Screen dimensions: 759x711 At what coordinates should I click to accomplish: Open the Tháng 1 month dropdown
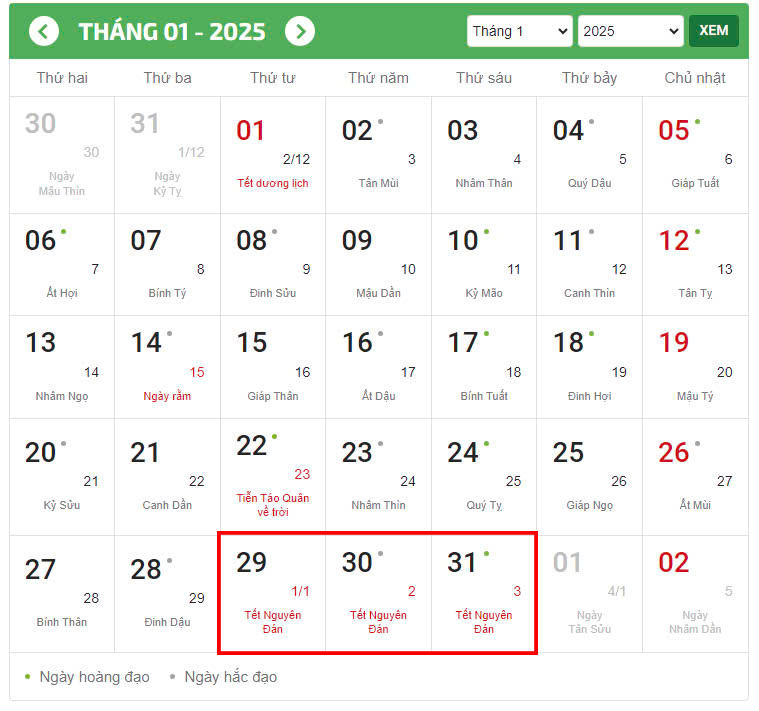click(519, 31)
